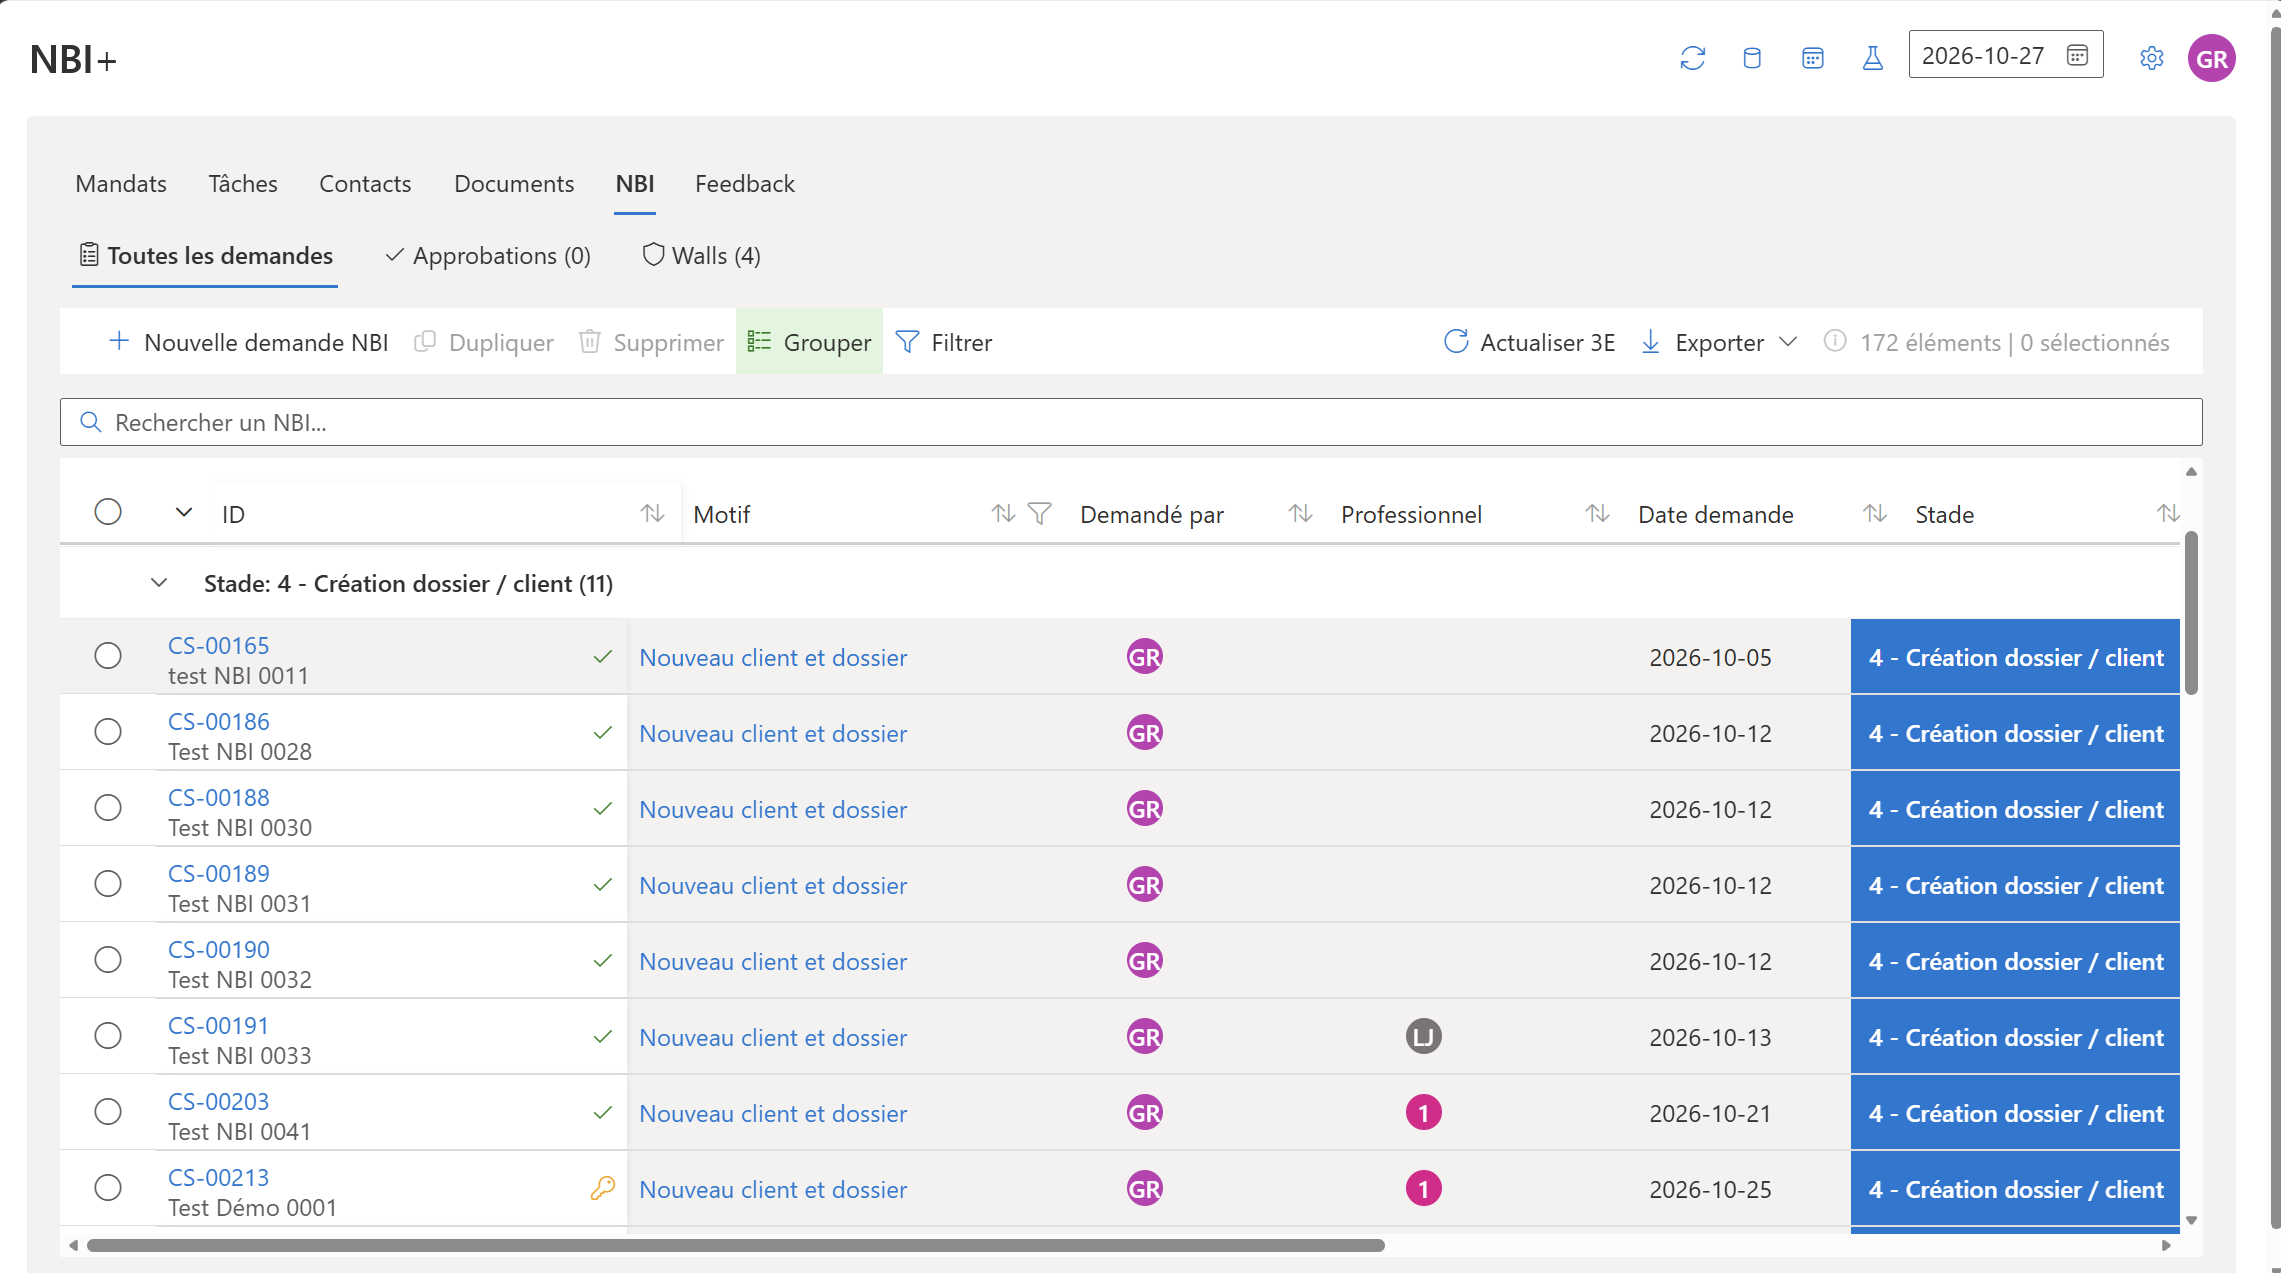The width and height of the screenshot is (2281, 1273).
Task: Click key icon on CS-00213 row
Action: click(x=602, y=1188)
